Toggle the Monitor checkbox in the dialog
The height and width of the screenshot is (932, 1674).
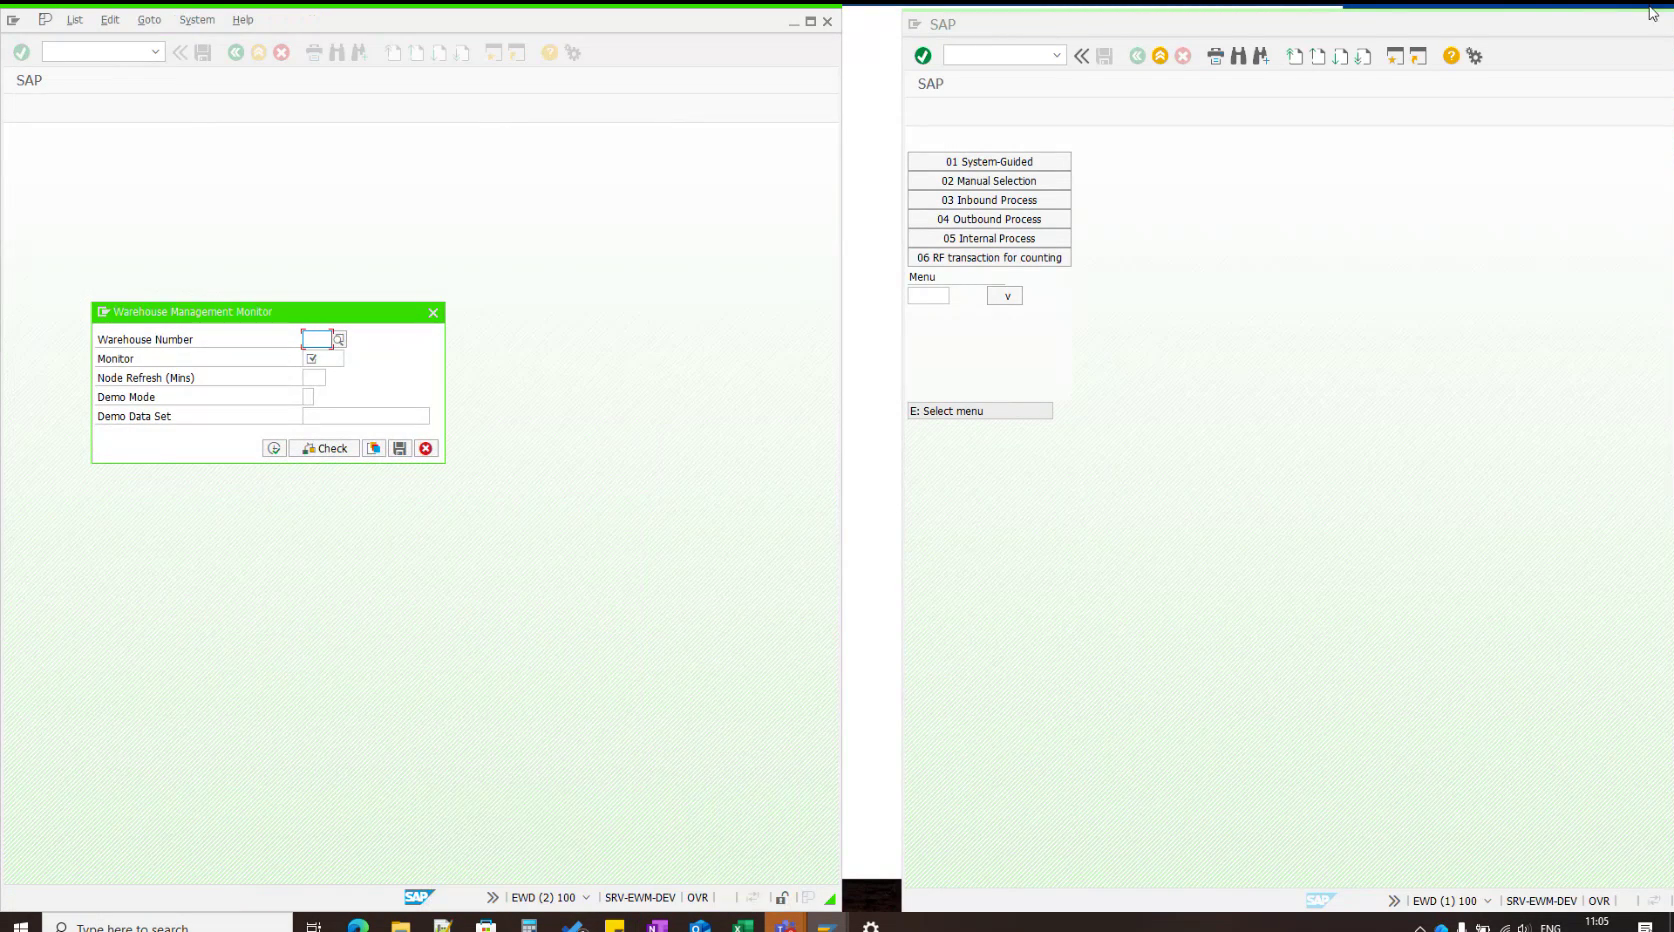pos(311,357)
